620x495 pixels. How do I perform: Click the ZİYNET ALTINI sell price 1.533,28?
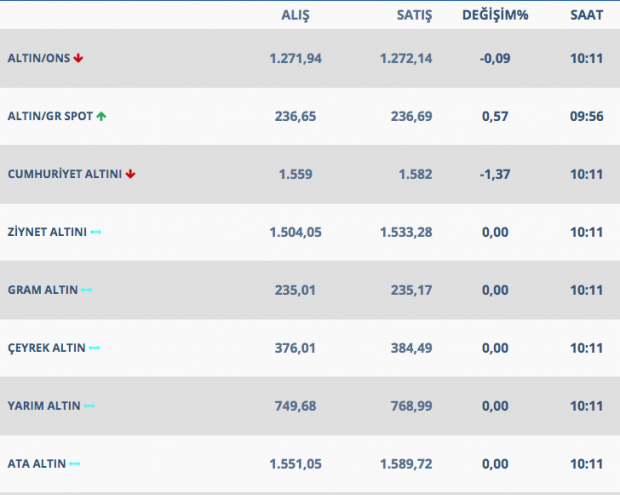(406, 232)
